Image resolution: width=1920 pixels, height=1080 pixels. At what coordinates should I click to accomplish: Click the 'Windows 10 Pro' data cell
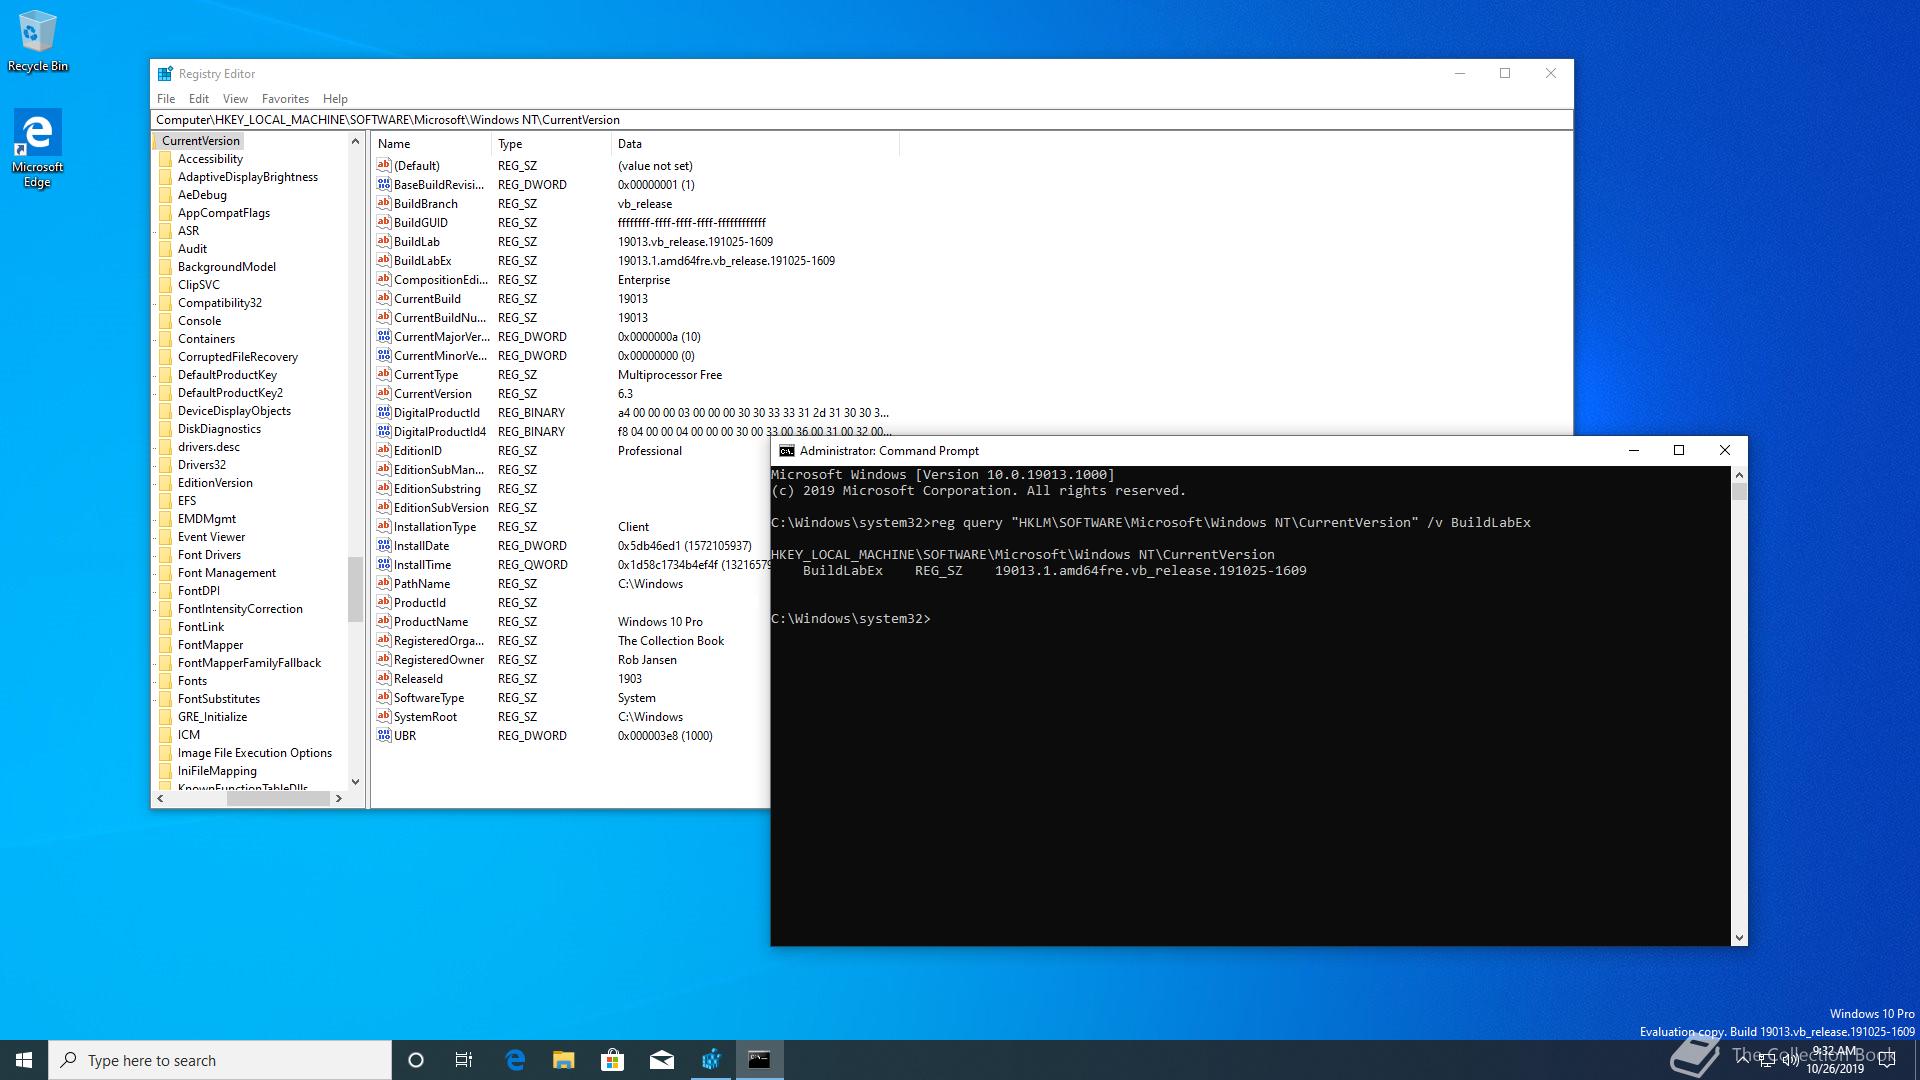pyautogui.click(x=660, y=622)
